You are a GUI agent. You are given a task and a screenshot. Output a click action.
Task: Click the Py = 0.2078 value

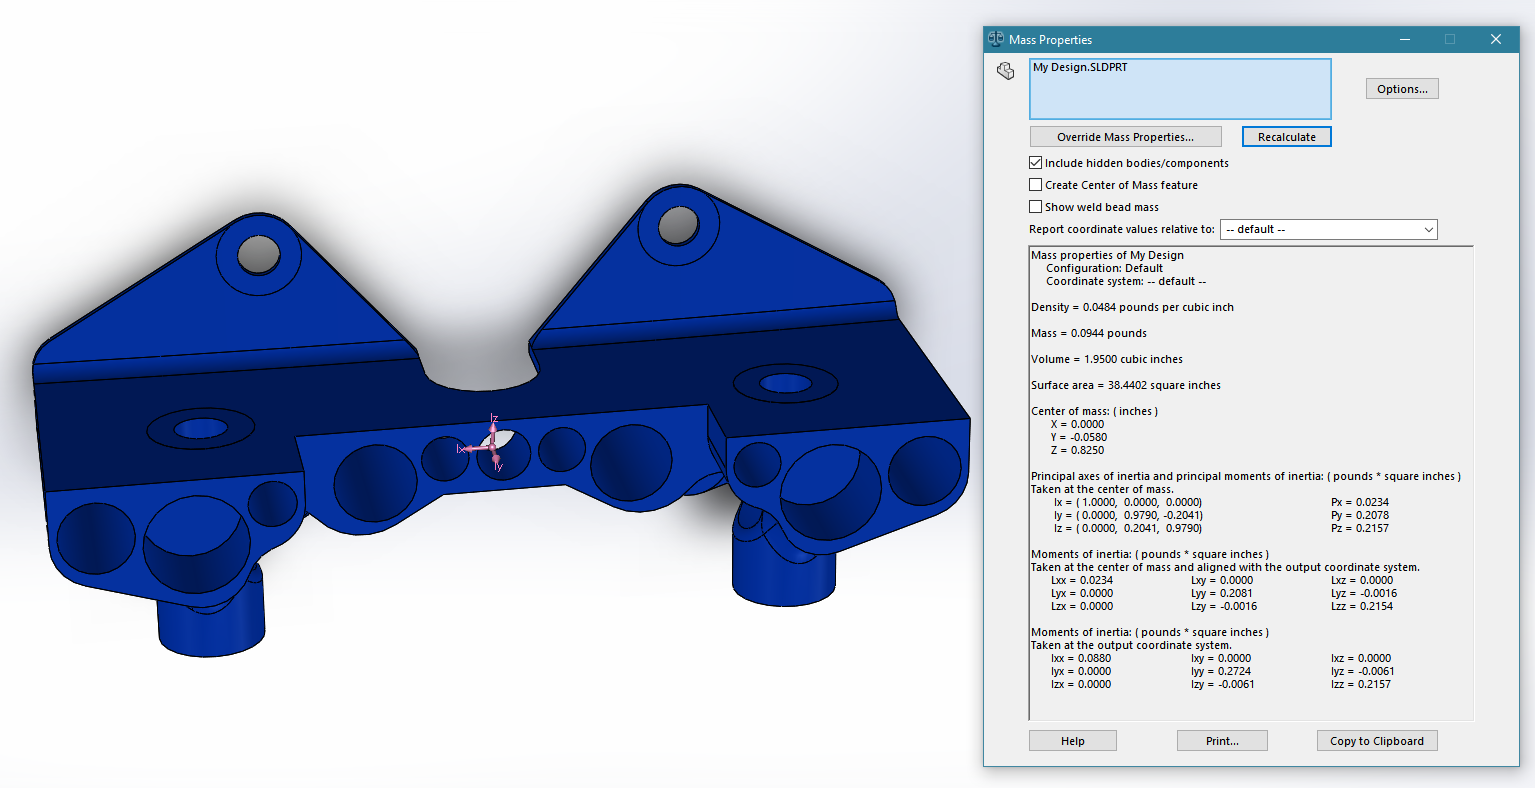point(1359,515)
